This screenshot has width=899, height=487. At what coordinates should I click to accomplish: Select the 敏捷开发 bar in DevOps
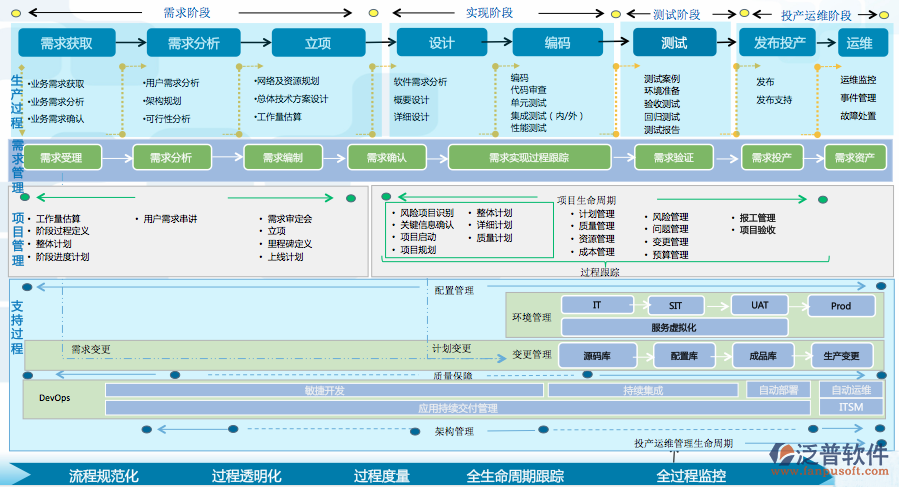coord(324,390)
